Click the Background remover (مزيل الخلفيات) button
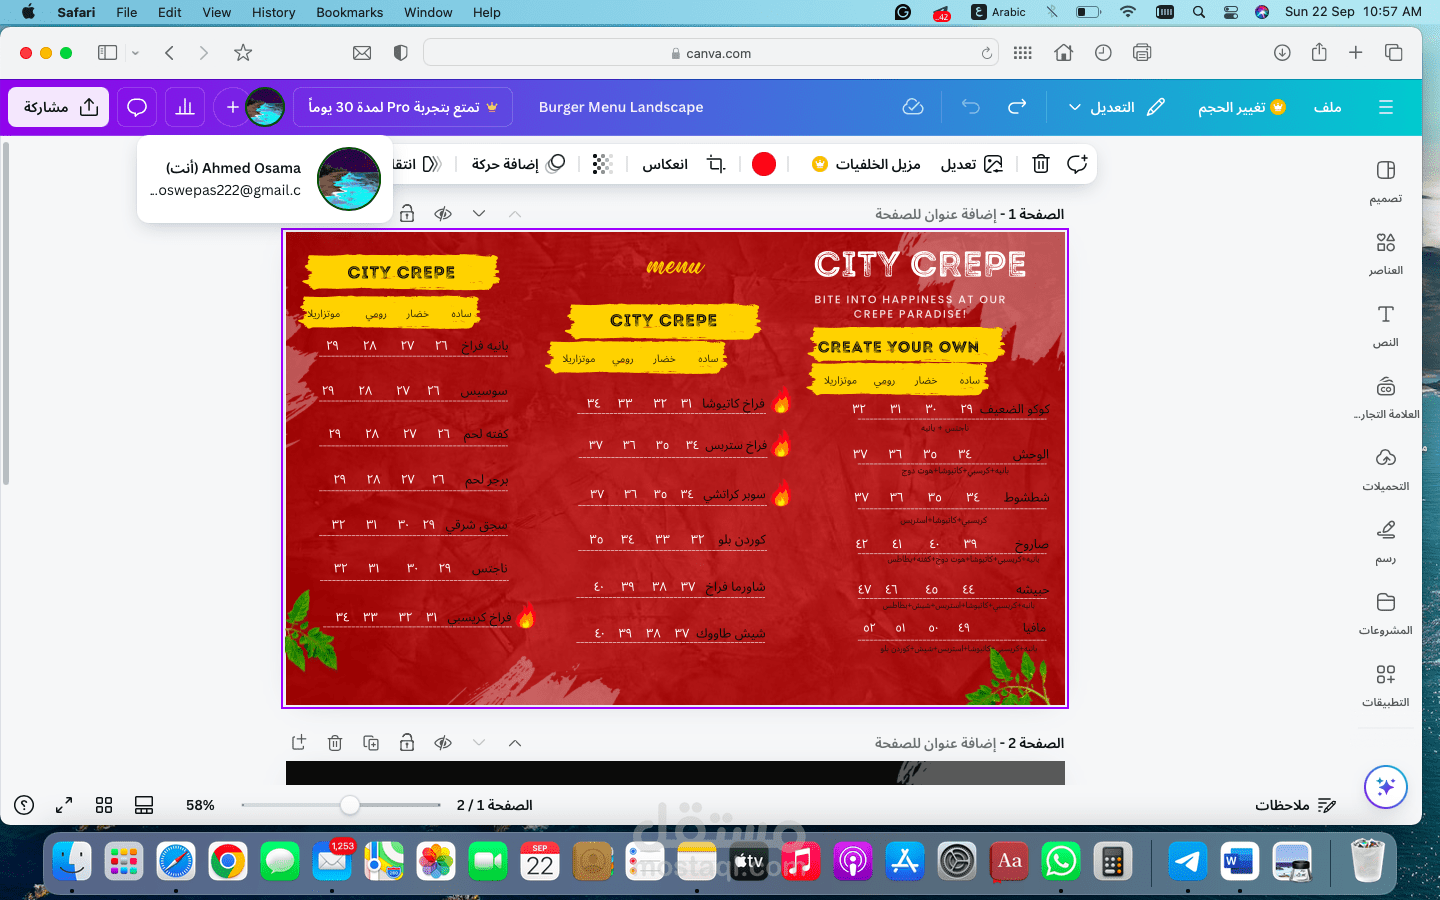1440x900 pixels. click(867, 164)
